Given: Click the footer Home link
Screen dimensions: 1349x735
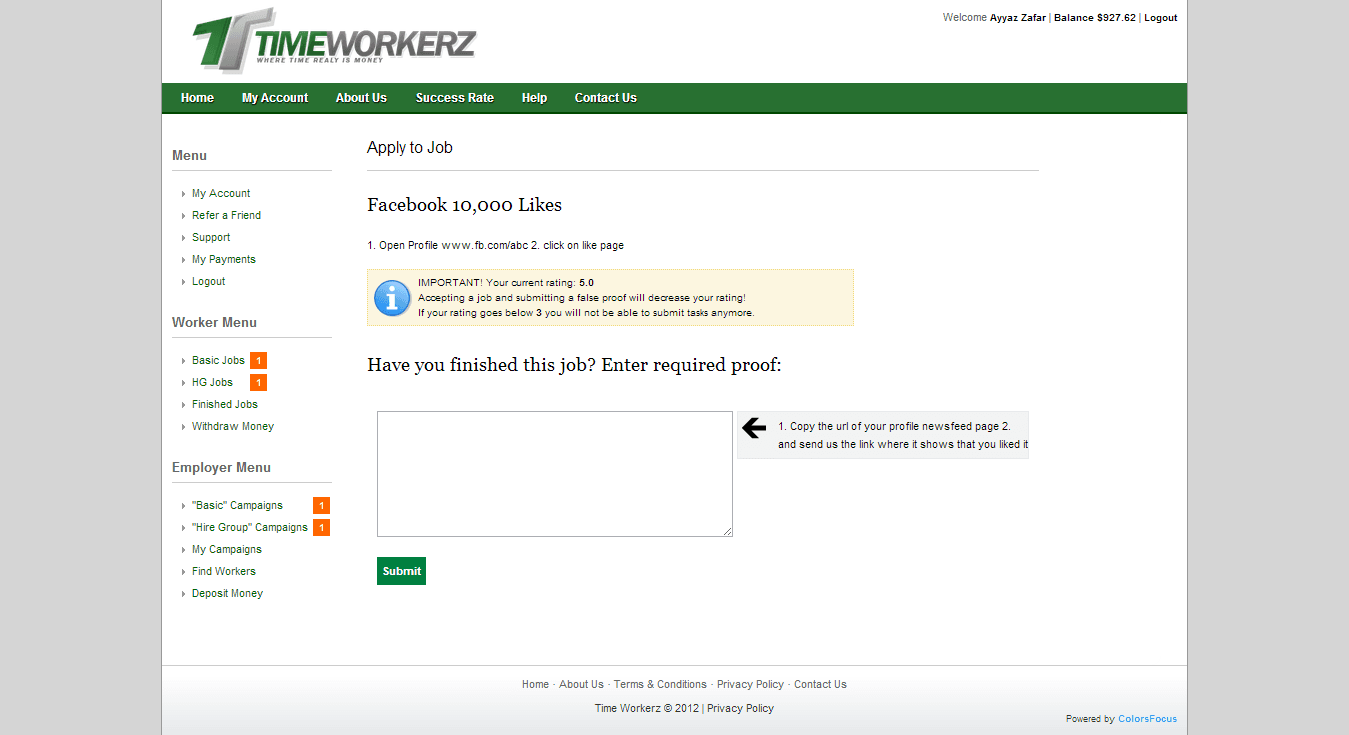Looking at the screenshot, I should (535, 685).
